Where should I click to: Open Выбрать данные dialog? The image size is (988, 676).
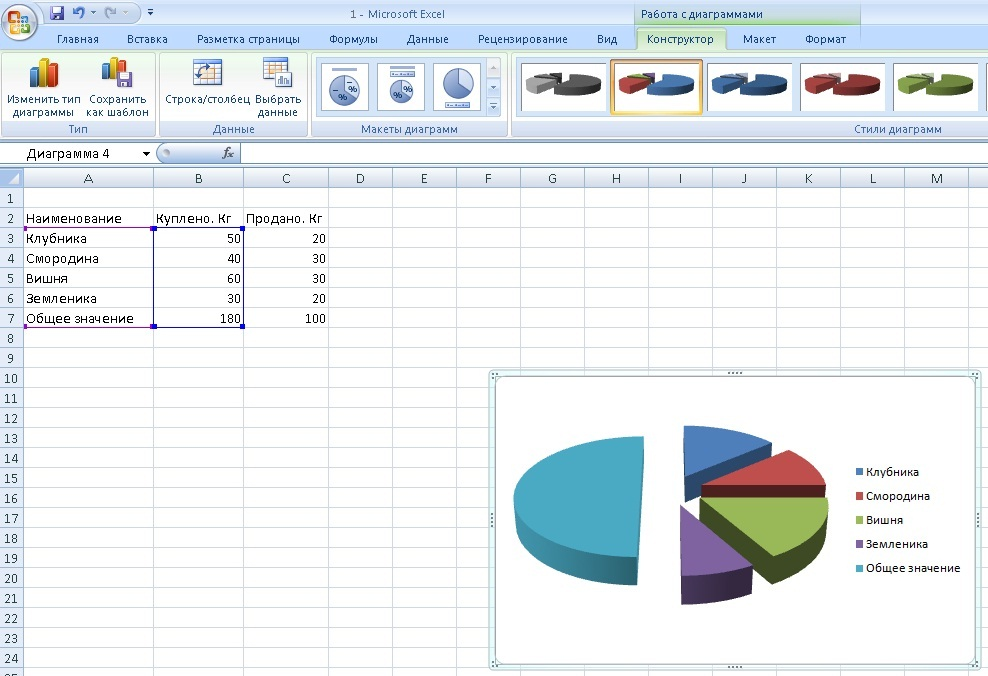277,88
